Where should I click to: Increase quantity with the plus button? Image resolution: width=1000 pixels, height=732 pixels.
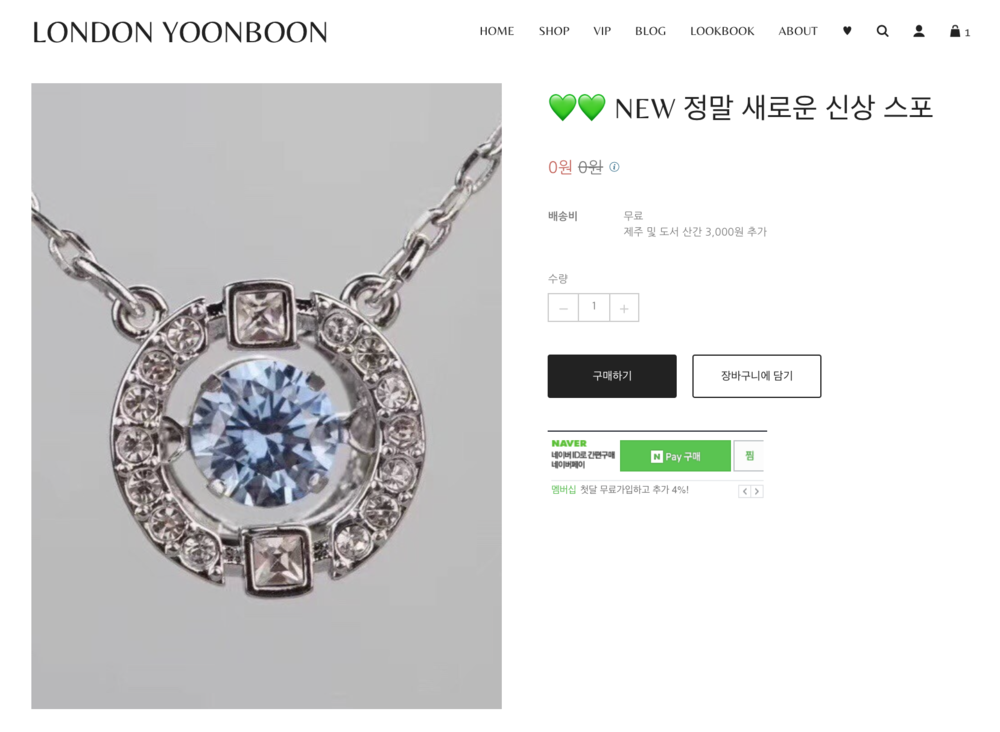(624, 308)
